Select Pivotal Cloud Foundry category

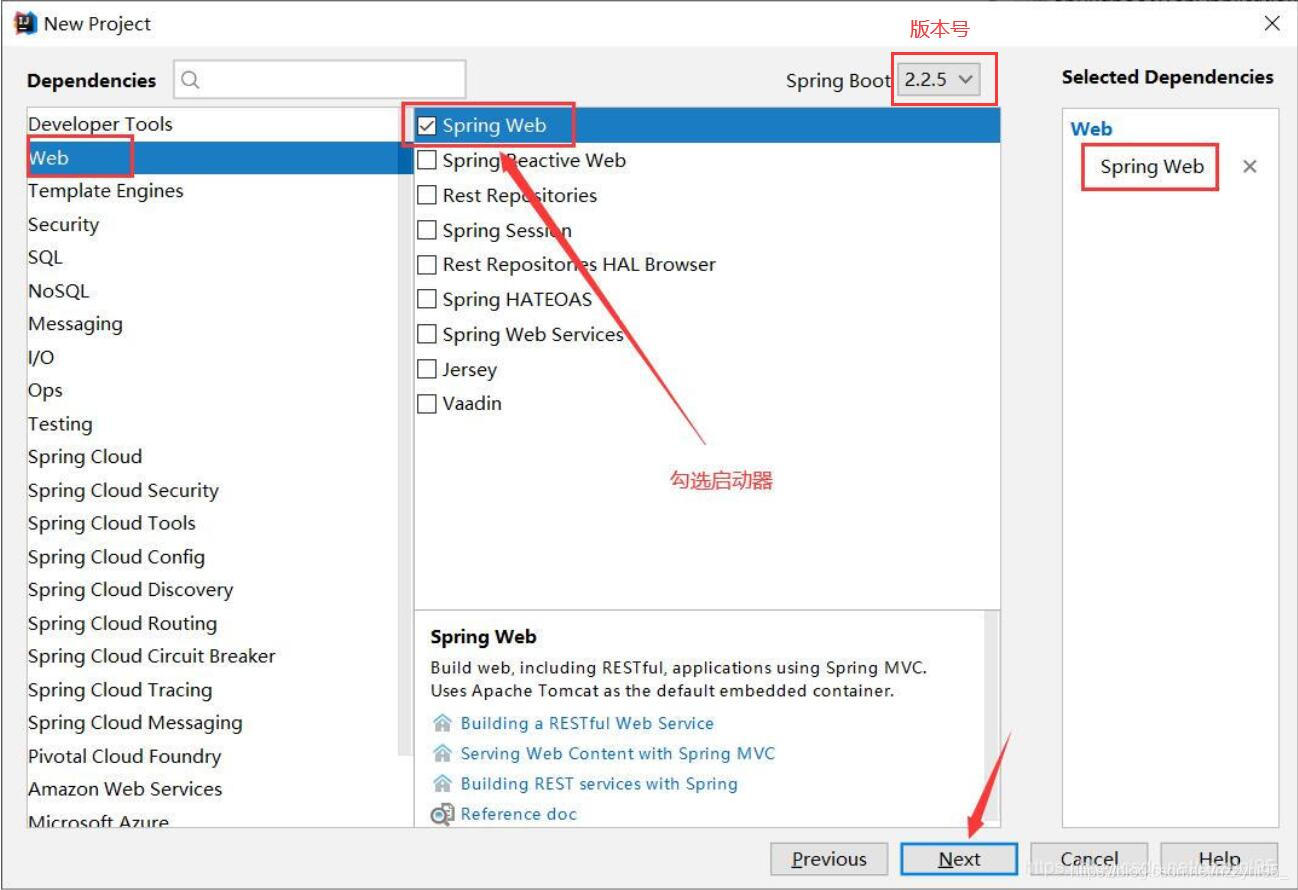(213, 756)
